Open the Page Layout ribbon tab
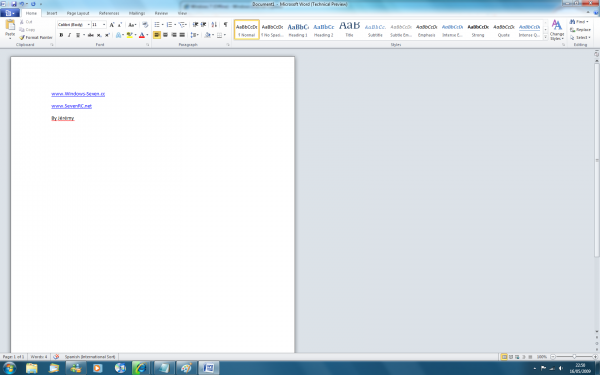This screenshot has width=600, height=375. (78, 13)
